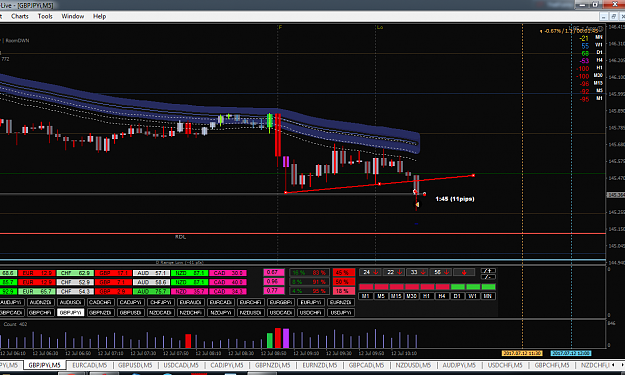This screenshot has height=375, width=625.
Task: Open the Help menu
Action: [x=99, y=16]
